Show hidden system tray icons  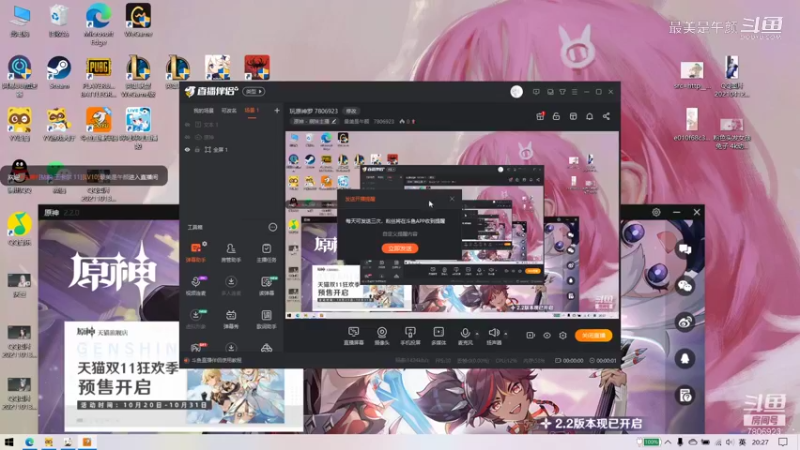(x=667, y=442)
